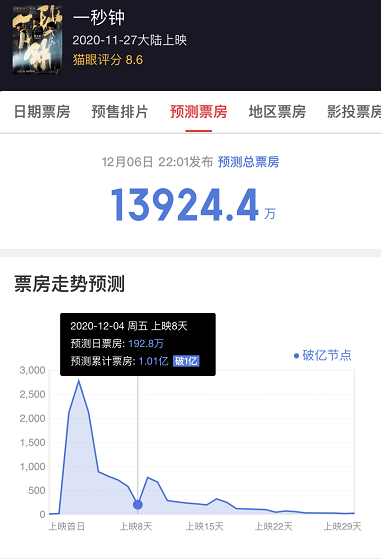Viewport: 381px width, 559px height.
Task: Open the 日期票房 tab
Action: pos(42,112)
